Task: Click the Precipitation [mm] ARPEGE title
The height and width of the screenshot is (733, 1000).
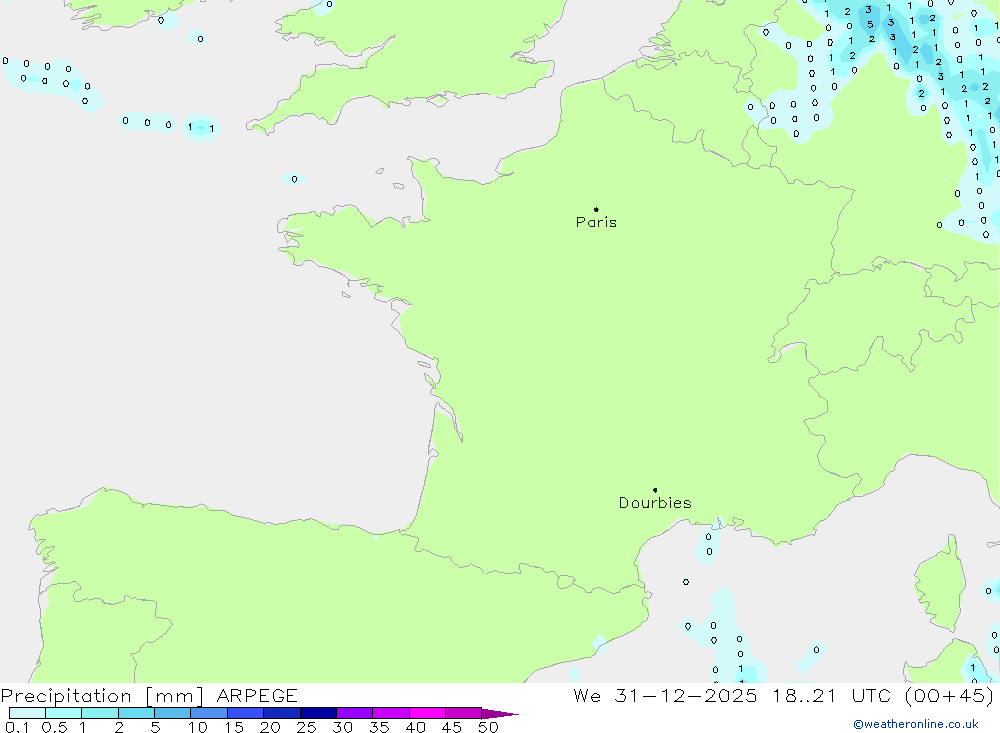Action: point(149,696)
